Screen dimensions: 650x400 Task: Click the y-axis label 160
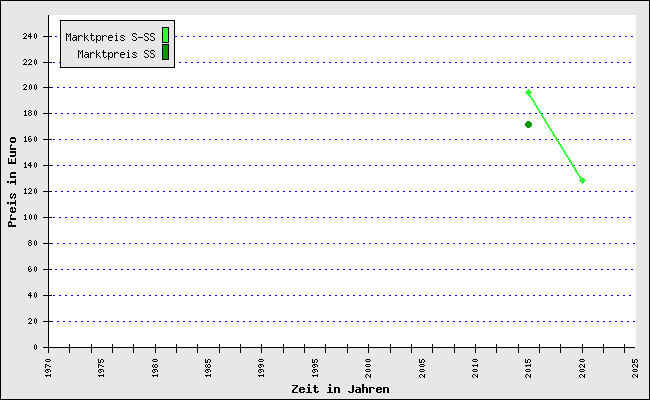tap(30, 139)
